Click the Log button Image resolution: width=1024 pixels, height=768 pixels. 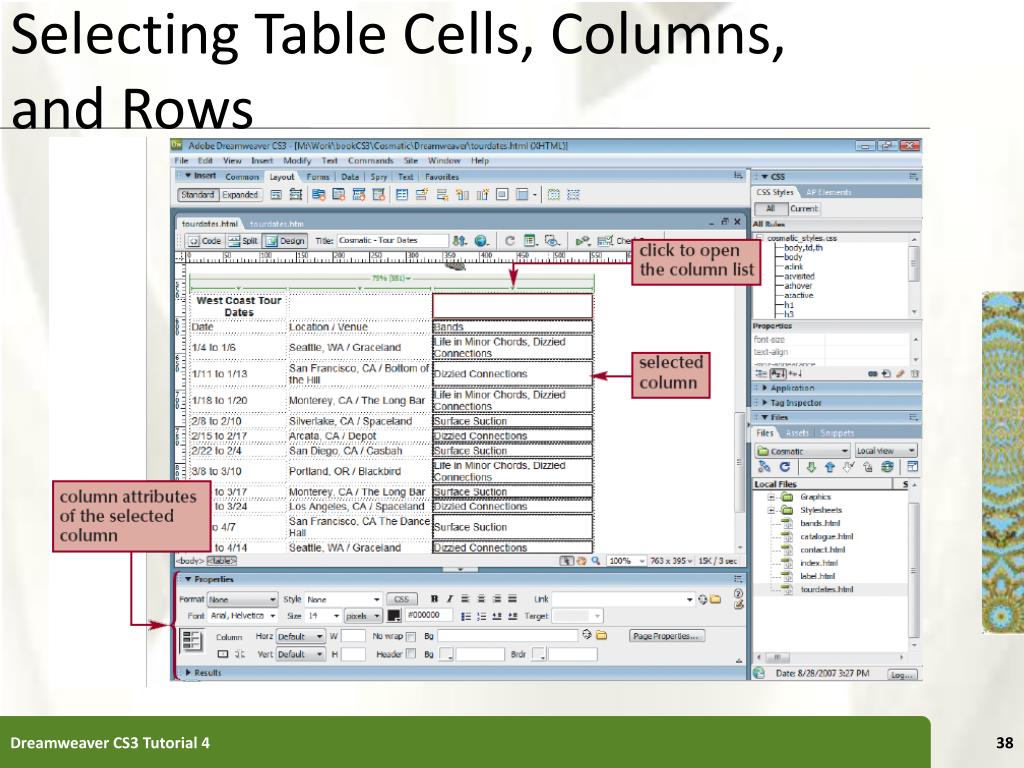click(x=902, y=675)
